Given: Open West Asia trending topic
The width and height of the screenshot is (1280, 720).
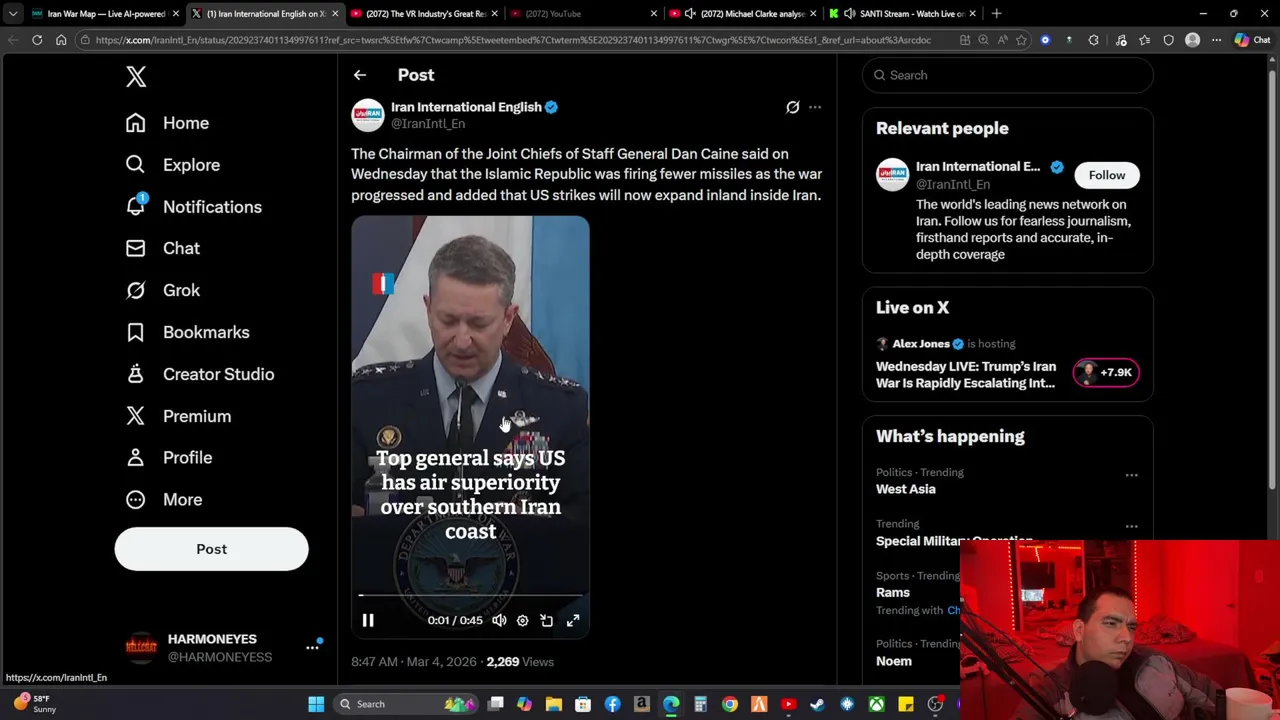Looking at the screenshot, I should click(906, 489).
